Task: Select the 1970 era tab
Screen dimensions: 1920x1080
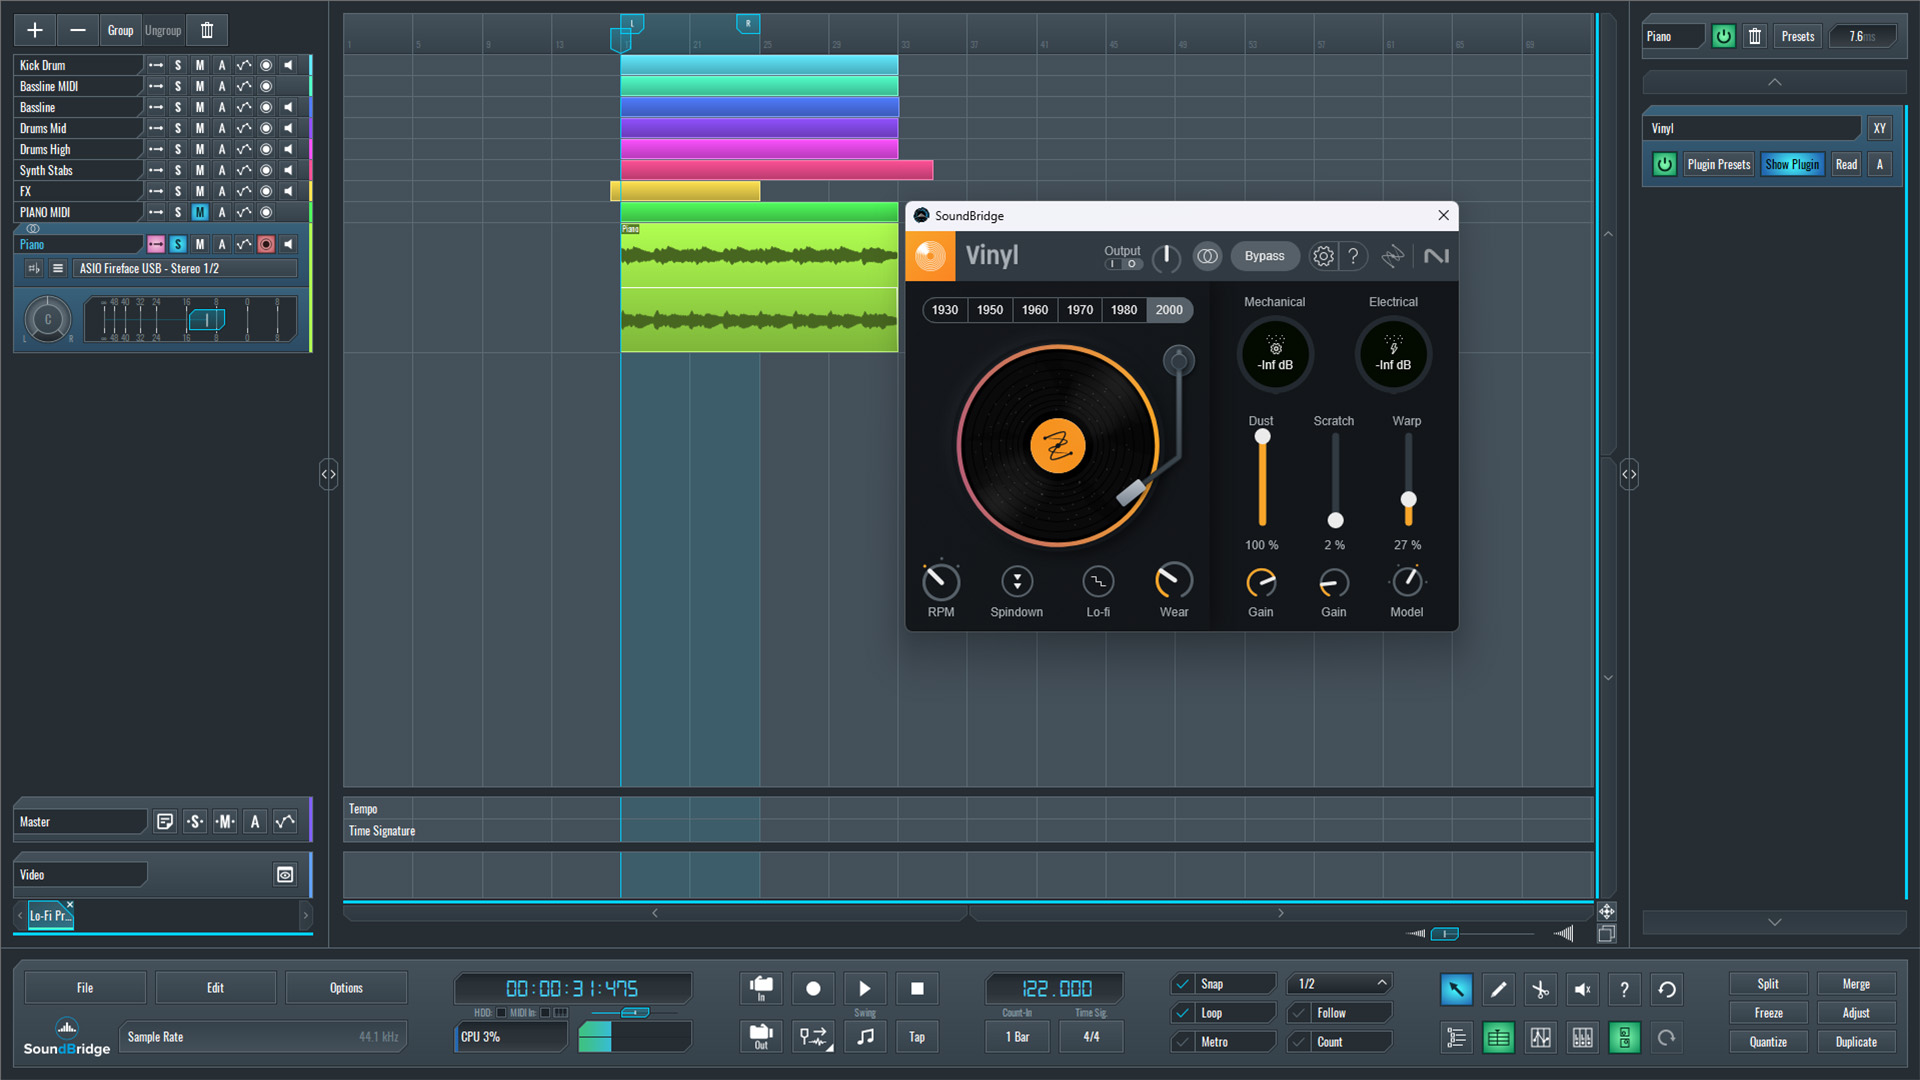Action: coord(1080,310)
